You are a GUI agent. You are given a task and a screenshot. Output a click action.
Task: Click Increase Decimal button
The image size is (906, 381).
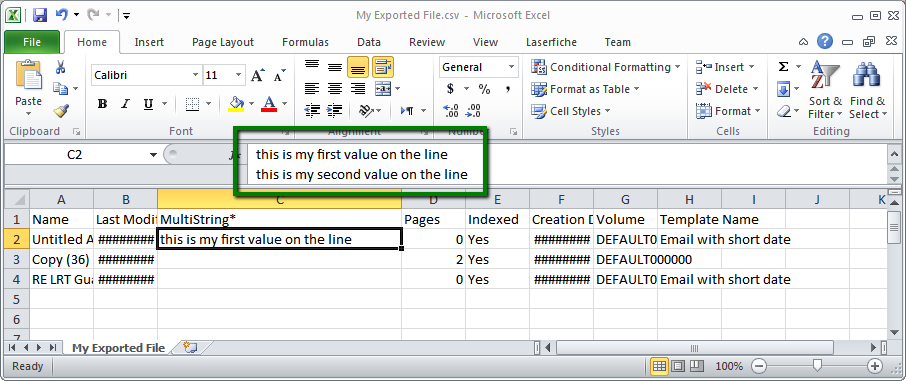451,110
